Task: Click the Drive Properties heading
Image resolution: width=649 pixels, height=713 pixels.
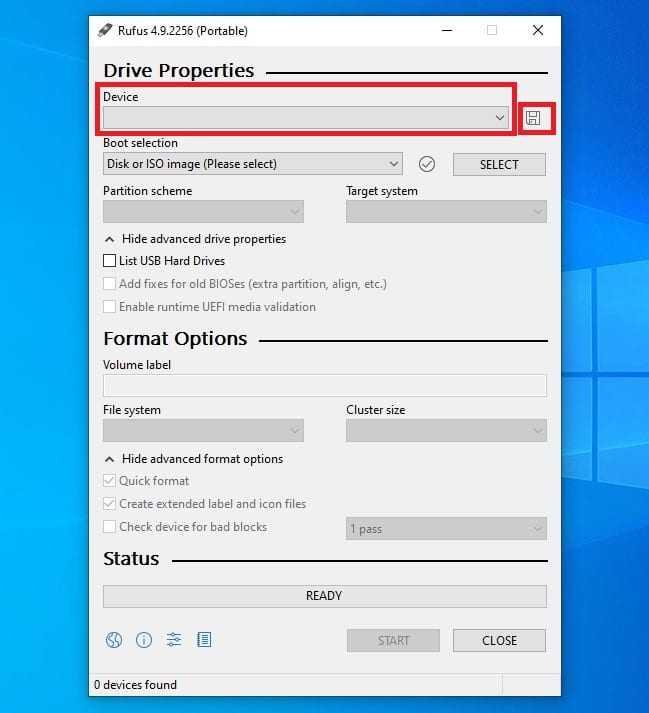Action: point(179,71)
